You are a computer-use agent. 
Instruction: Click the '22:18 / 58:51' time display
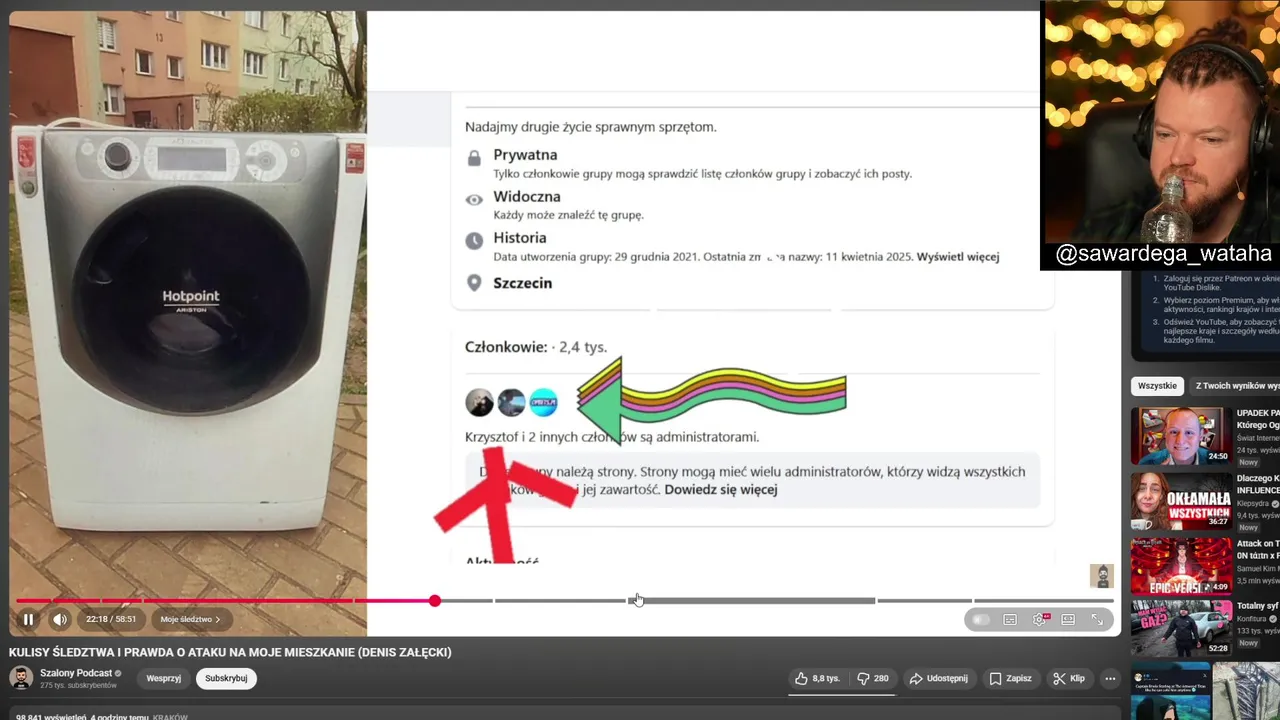tap(110, 619)
